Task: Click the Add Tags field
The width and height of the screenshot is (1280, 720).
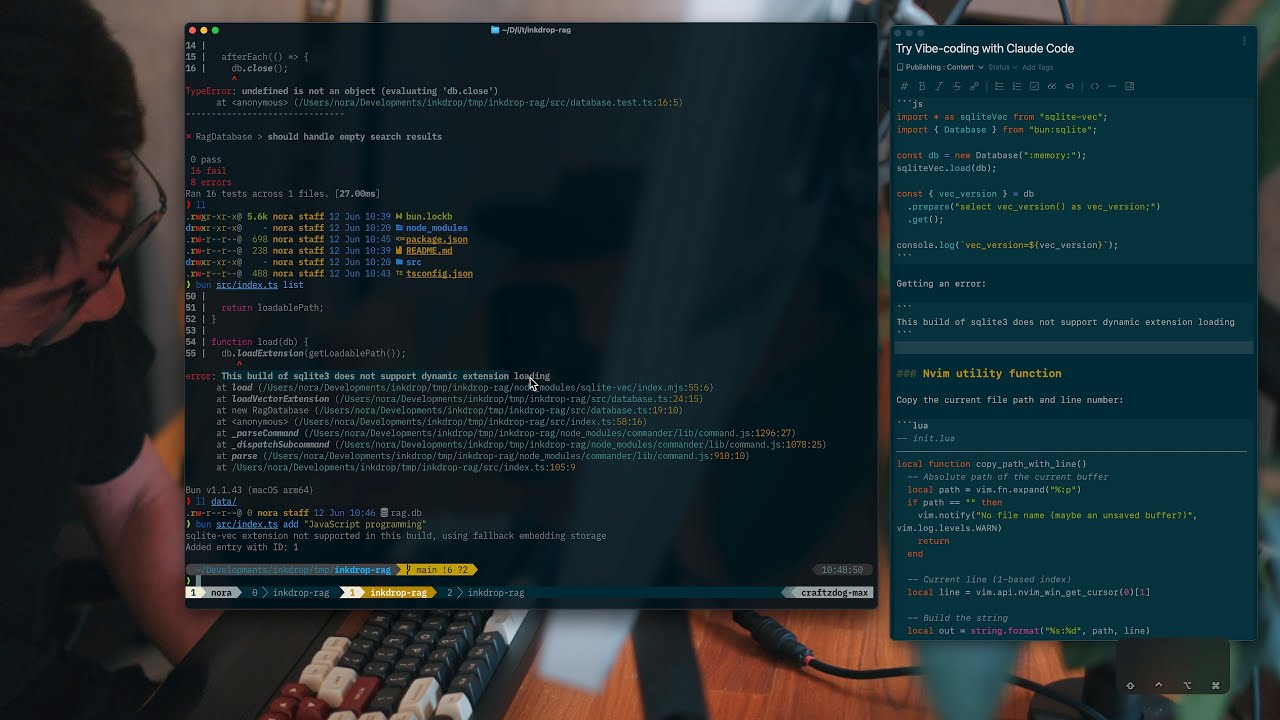Action: (1038, 67)
